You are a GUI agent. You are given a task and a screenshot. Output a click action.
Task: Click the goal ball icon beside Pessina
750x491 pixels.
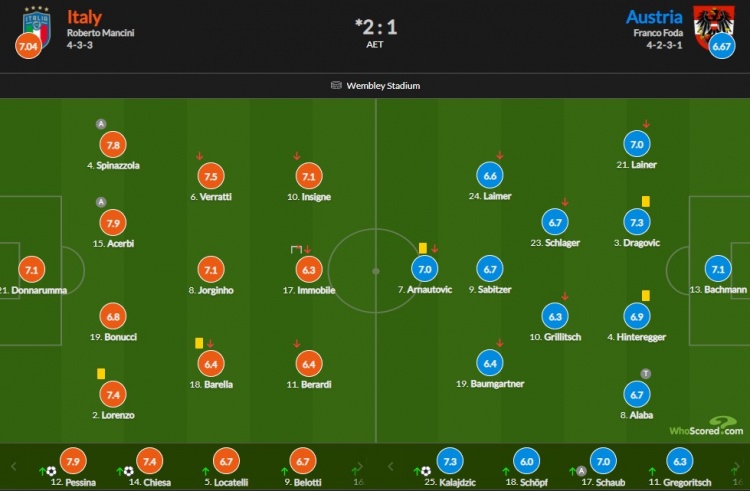click(x=52, y=471)
